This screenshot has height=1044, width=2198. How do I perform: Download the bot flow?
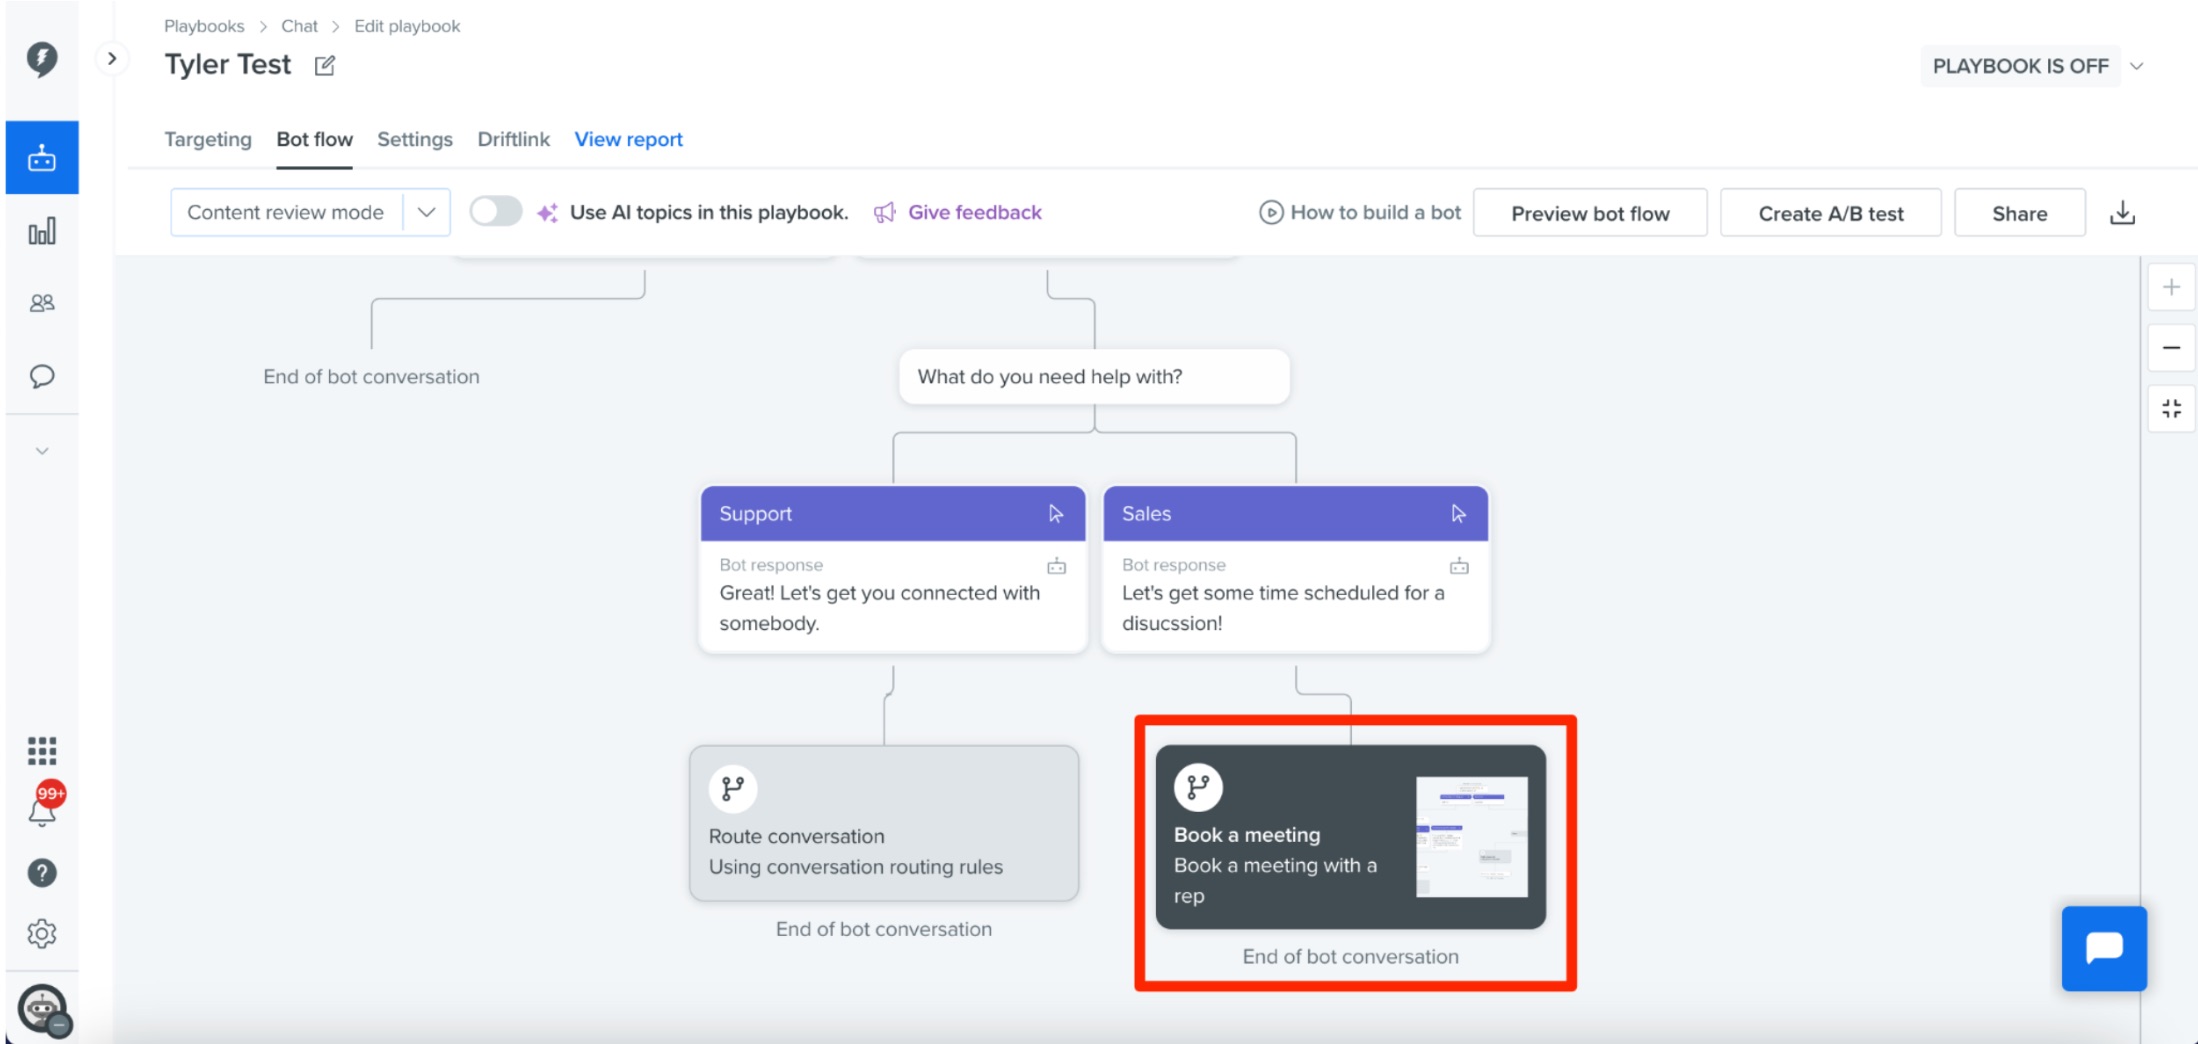[x=2122, y=213]
